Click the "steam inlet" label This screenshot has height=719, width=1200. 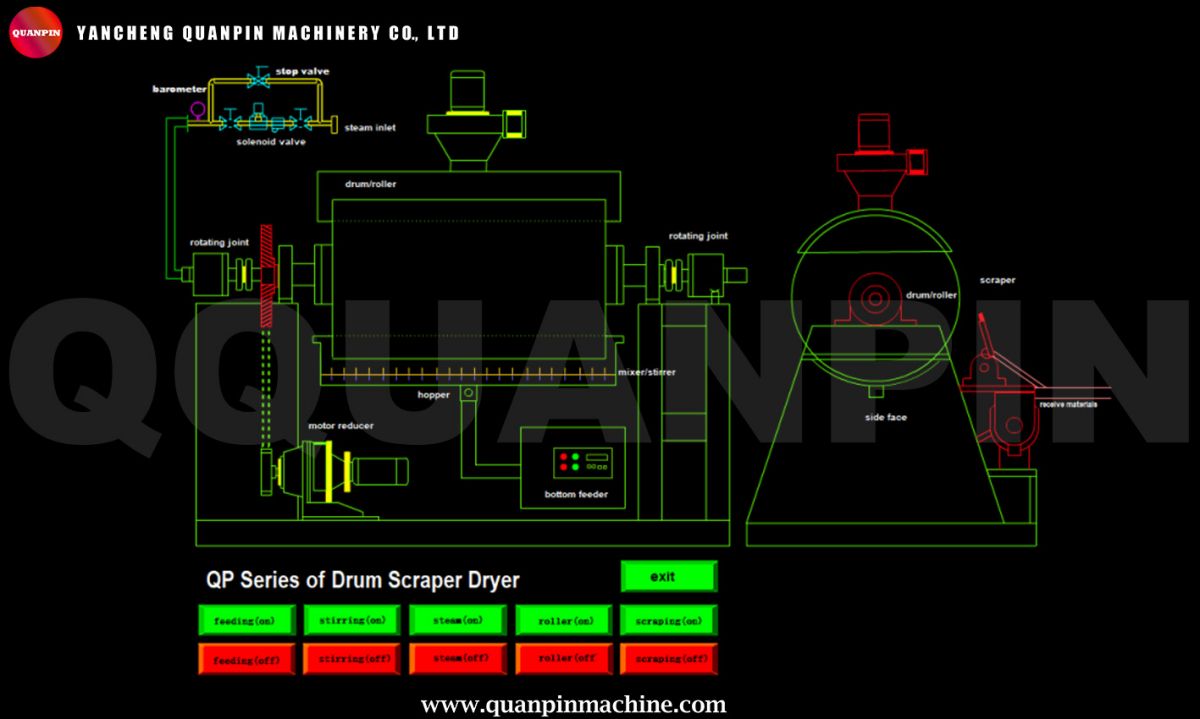click(x=370, y=128)
